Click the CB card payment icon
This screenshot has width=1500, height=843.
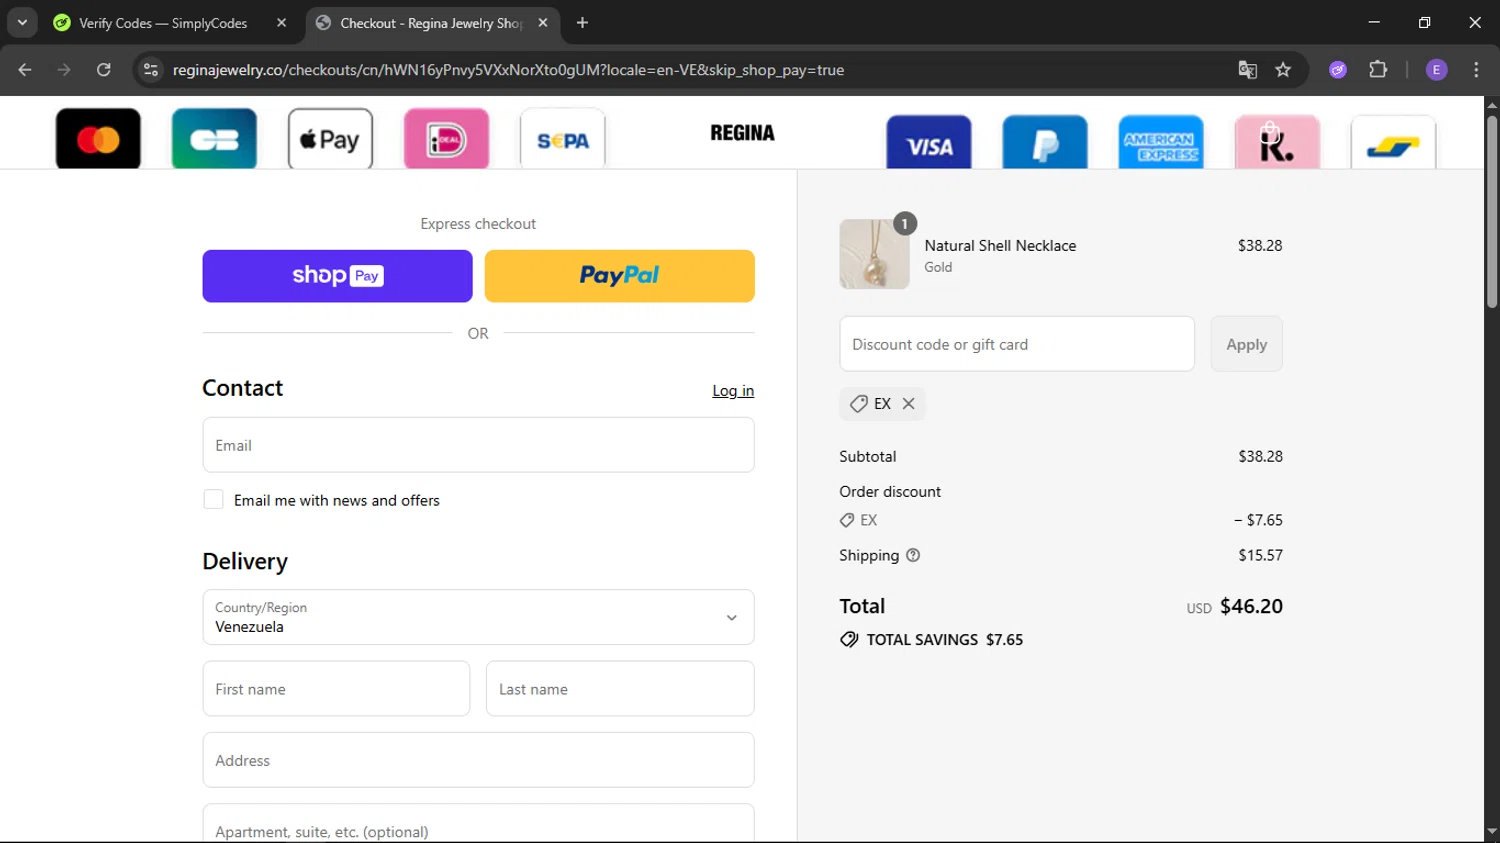click(x=214, y=139)
